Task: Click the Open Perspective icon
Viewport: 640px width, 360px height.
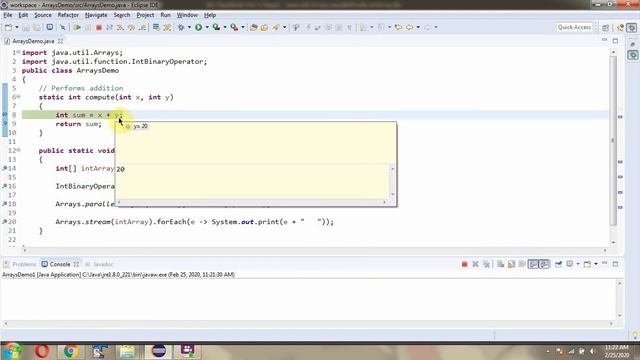Action: 606,27
